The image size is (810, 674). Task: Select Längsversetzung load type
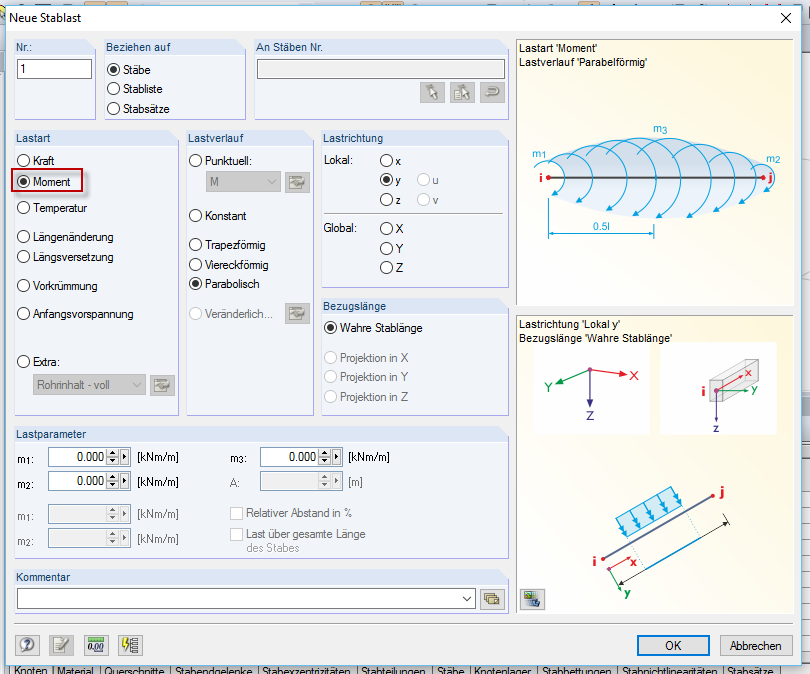(x=23, y=257)
